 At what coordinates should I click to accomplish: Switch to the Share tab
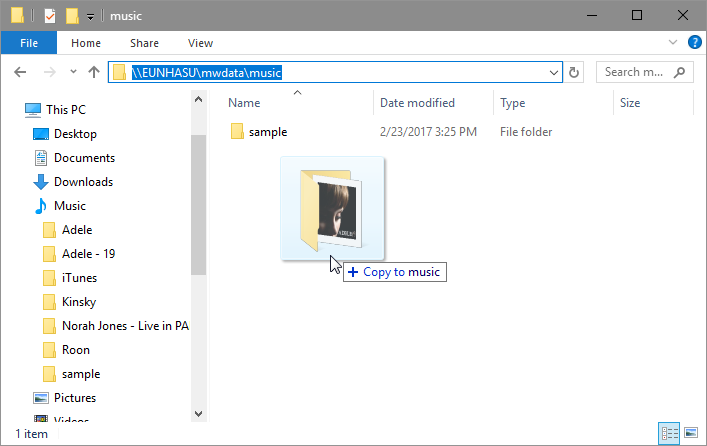point(144,43)
